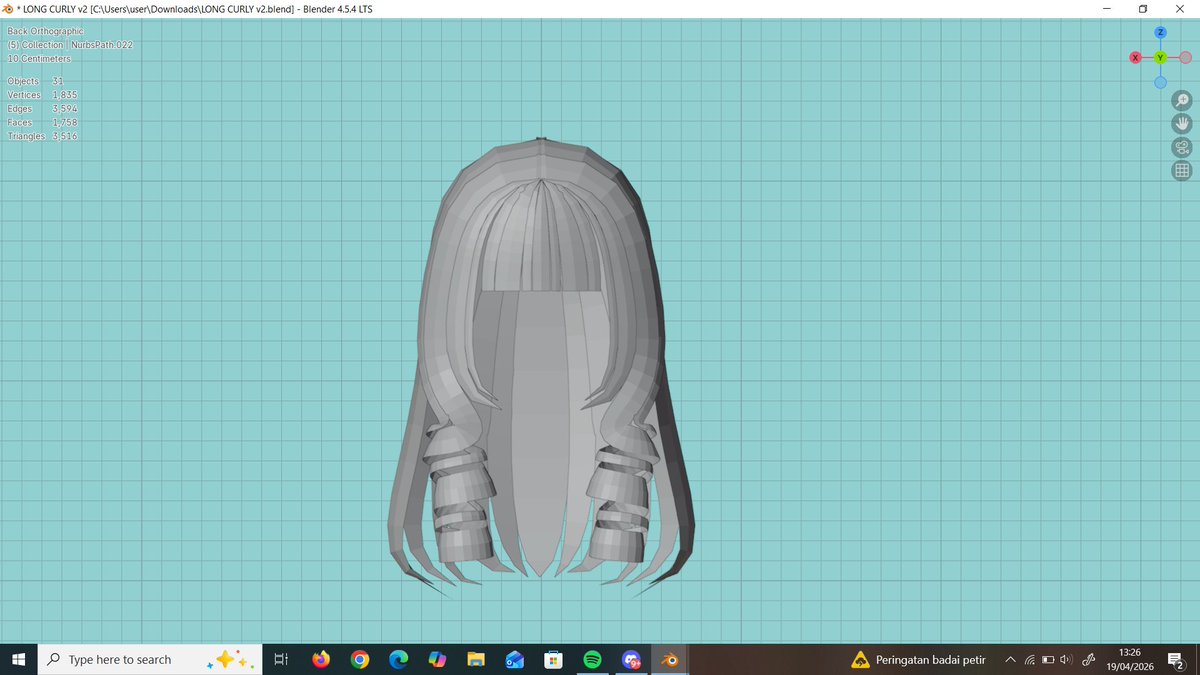Open the Windows Start menu
The image size is (1200, 675).
[x=19, y=659]
